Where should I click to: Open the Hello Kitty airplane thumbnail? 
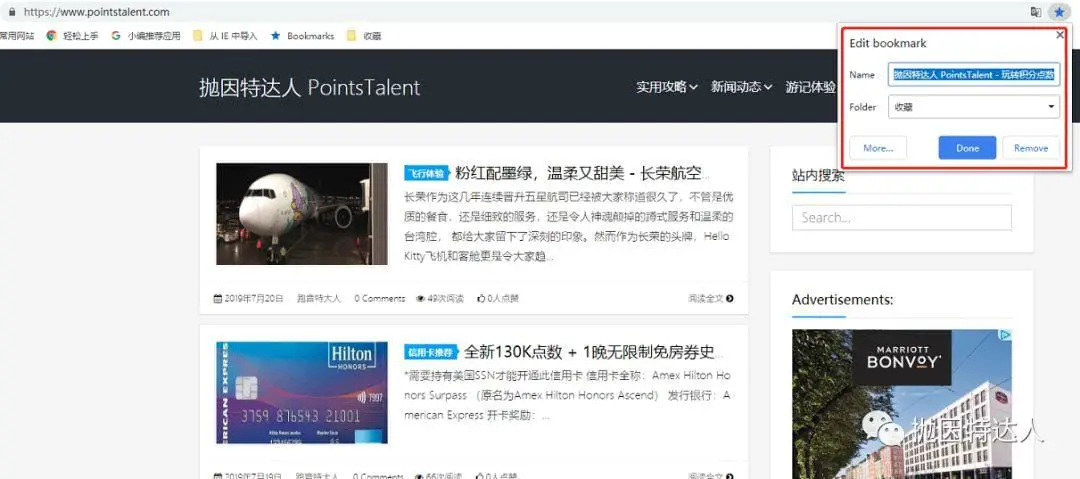(x=302, y=214)
